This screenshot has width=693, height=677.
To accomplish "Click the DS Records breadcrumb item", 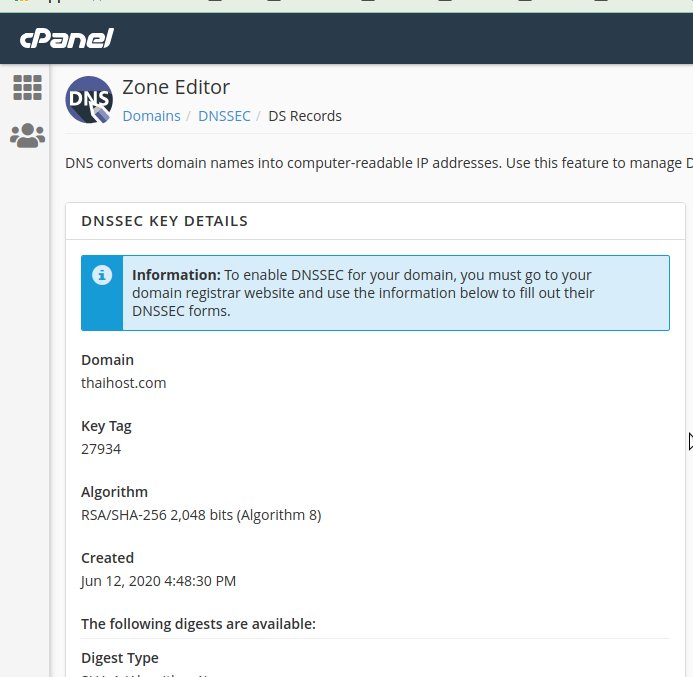I will pos(305,116).
